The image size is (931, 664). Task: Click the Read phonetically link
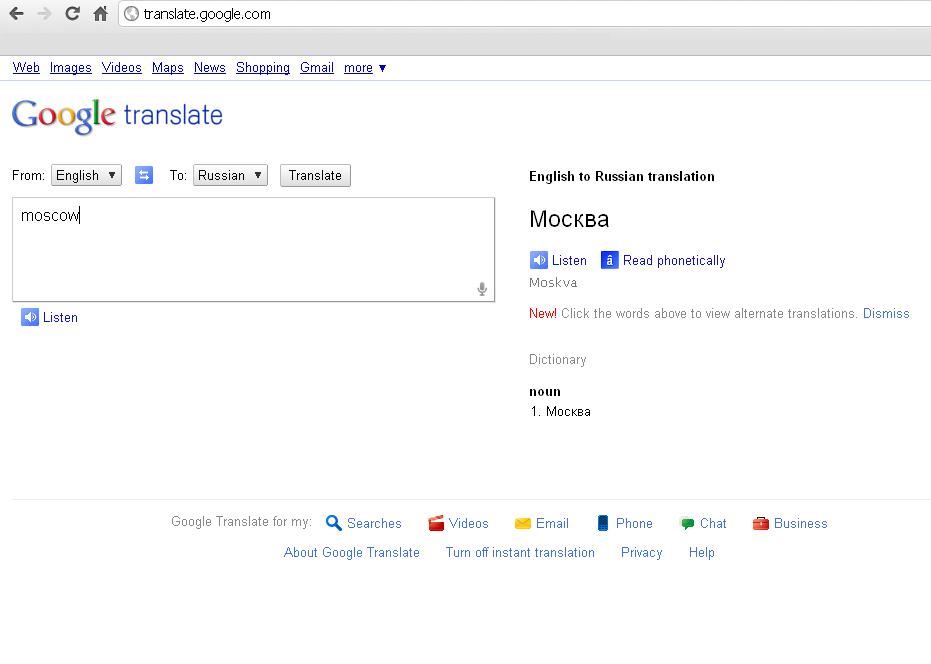pos(674,260)
